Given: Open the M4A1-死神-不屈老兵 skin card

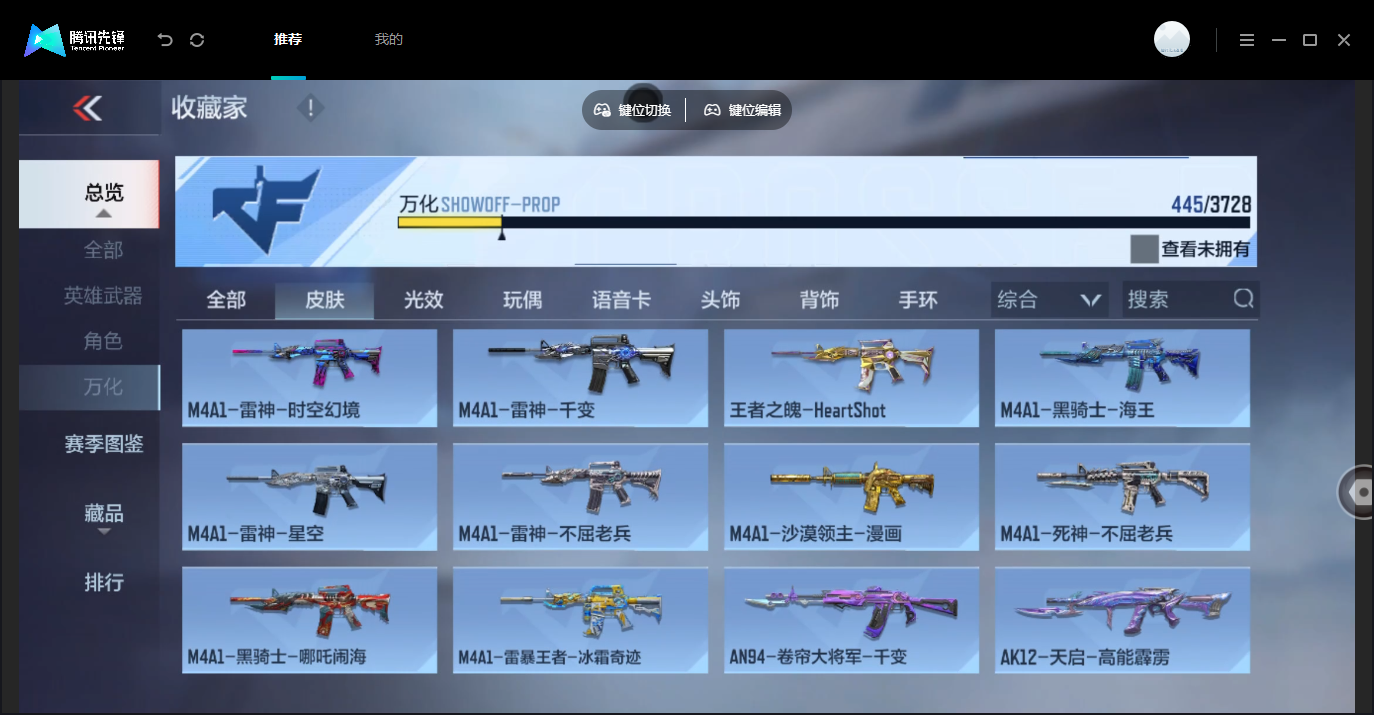Looking at the screenshot, I should (x=1122, y=497).
